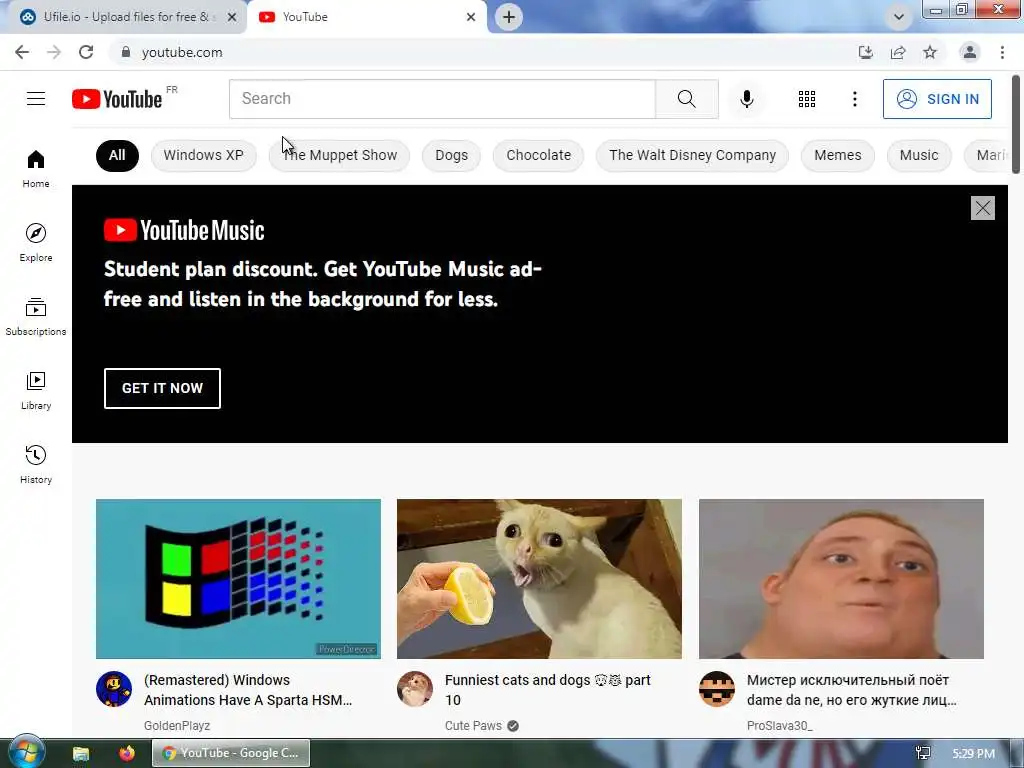Start voice search with microphone icon

pyautogui.click(x=746, y=99)
